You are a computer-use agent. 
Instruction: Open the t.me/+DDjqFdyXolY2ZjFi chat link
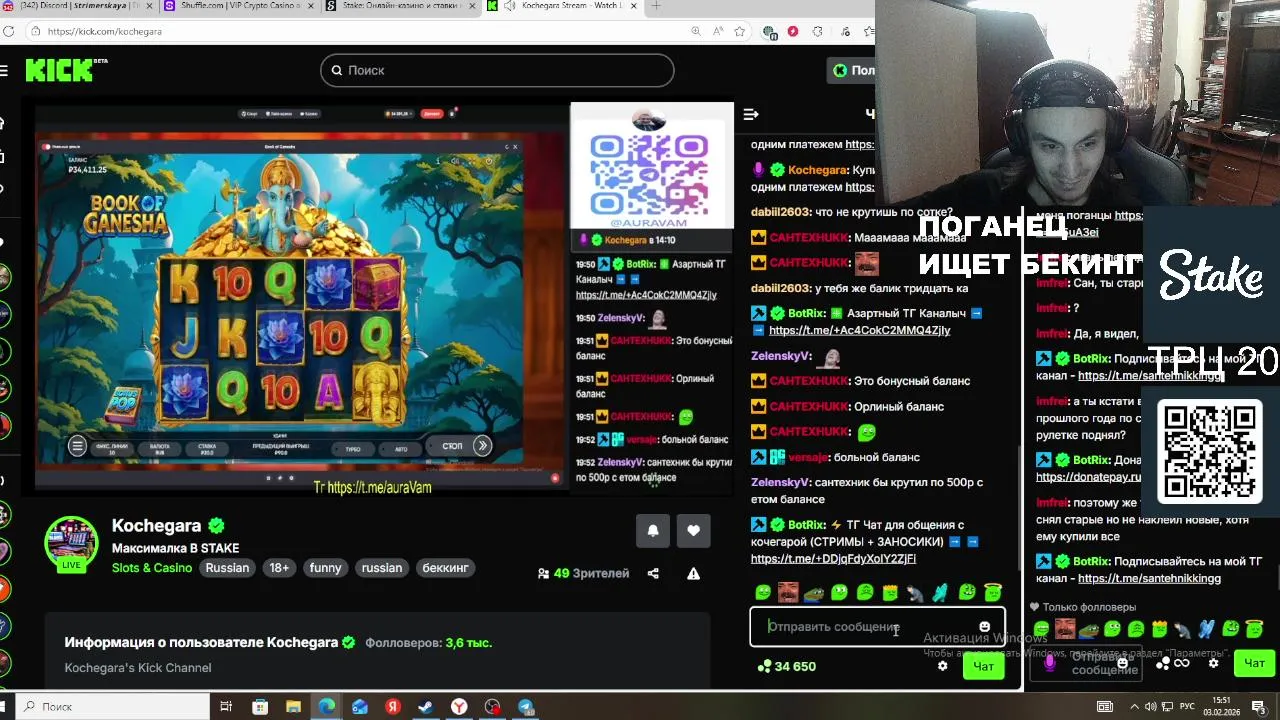pos(833,559)
